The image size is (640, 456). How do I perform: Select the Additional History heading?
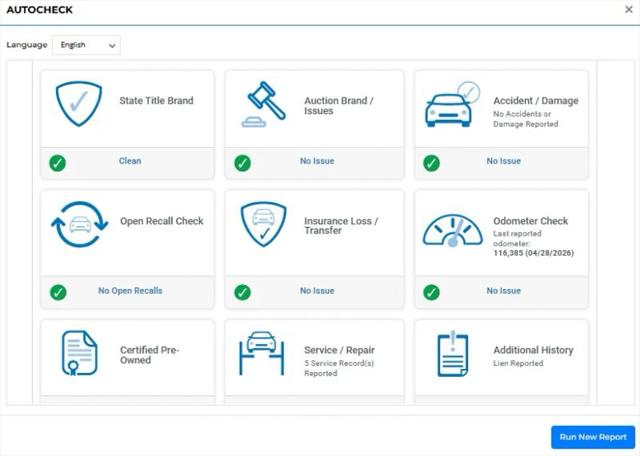coord(533,350)
